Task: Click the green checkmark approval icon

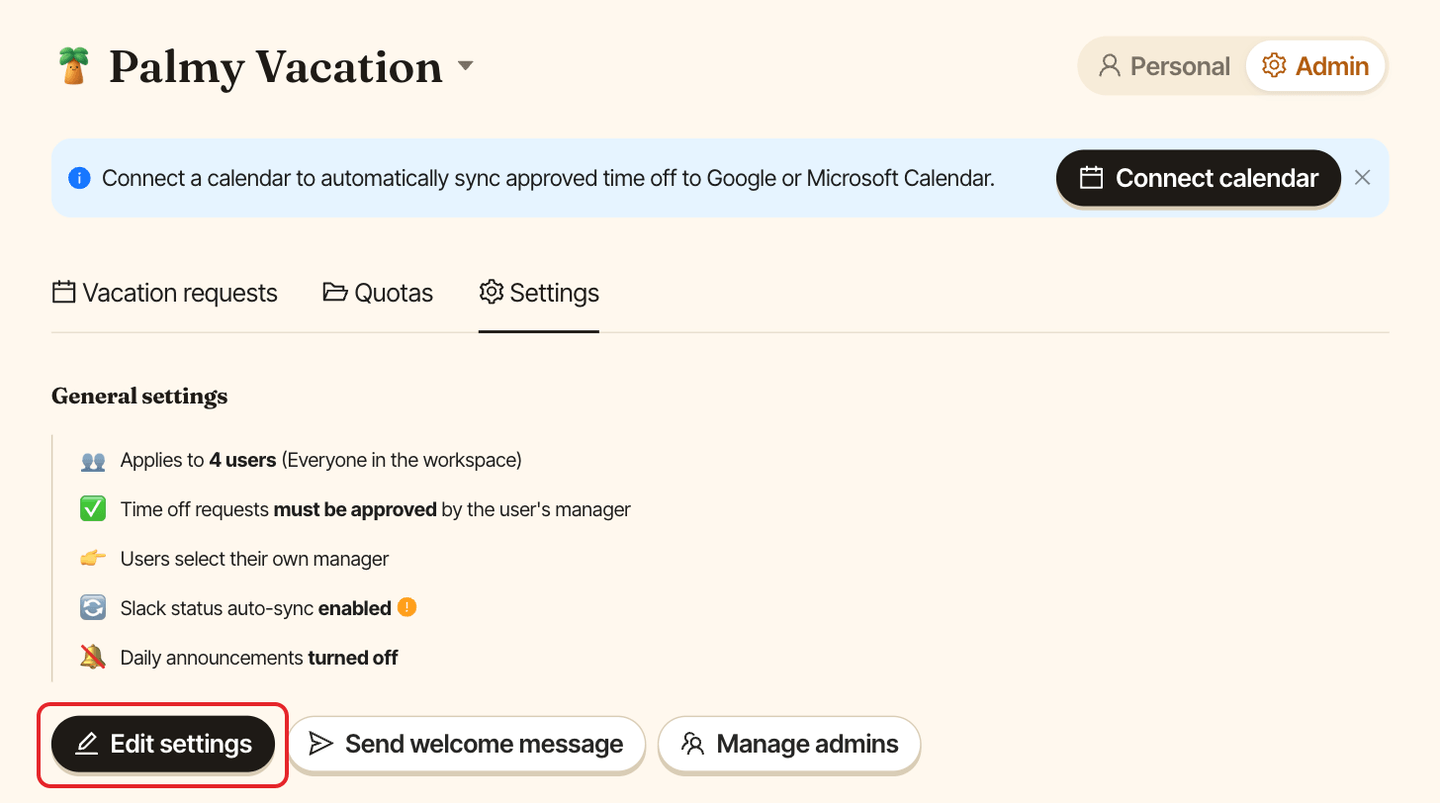Action: pyautogui.click(x=93, y=509)
